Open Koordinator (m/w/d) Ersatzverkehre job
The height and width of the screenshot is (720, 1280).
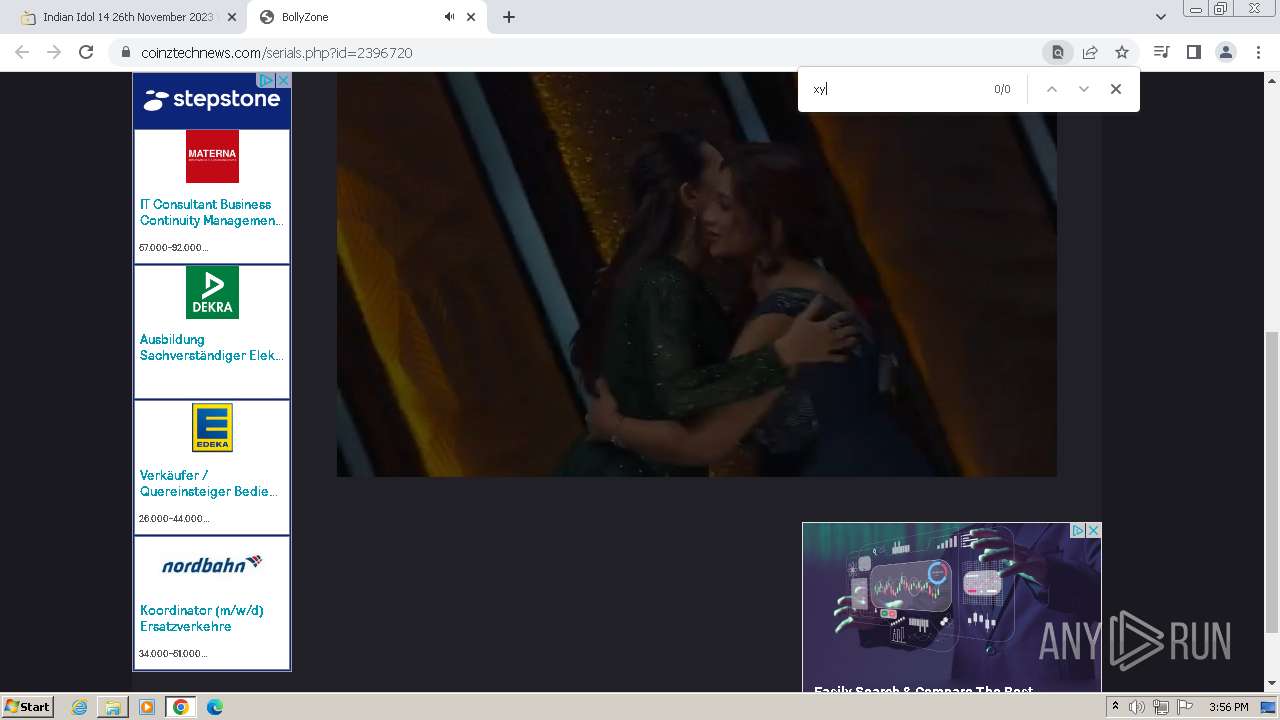pos(202,618)
